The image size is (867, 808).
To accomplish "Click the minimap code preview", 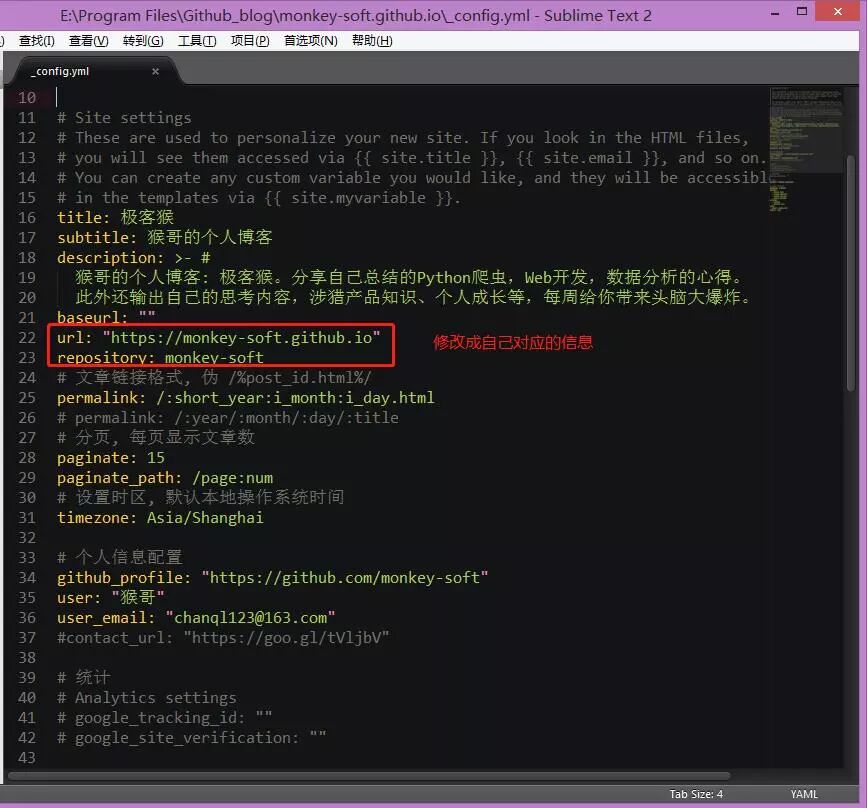I will [806, 149].
